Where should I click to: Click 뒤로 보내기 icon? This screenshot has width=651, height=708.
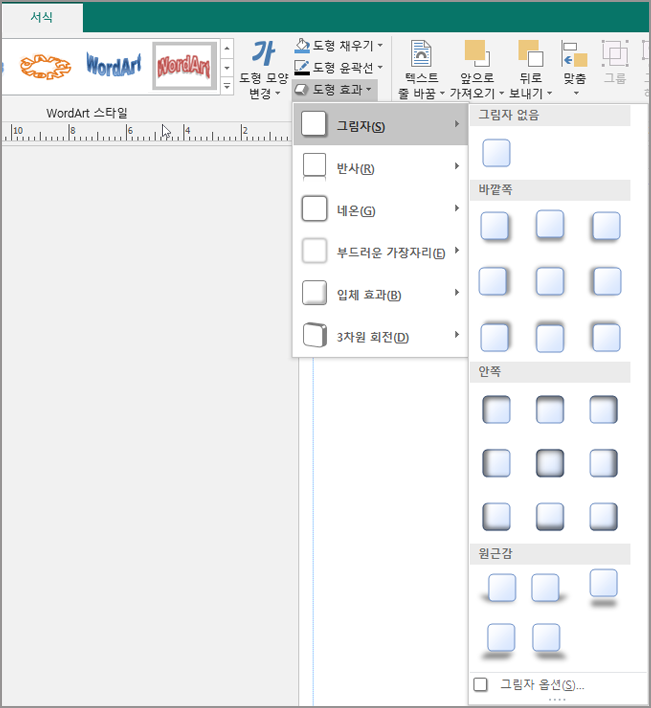[x=530, y=54]
